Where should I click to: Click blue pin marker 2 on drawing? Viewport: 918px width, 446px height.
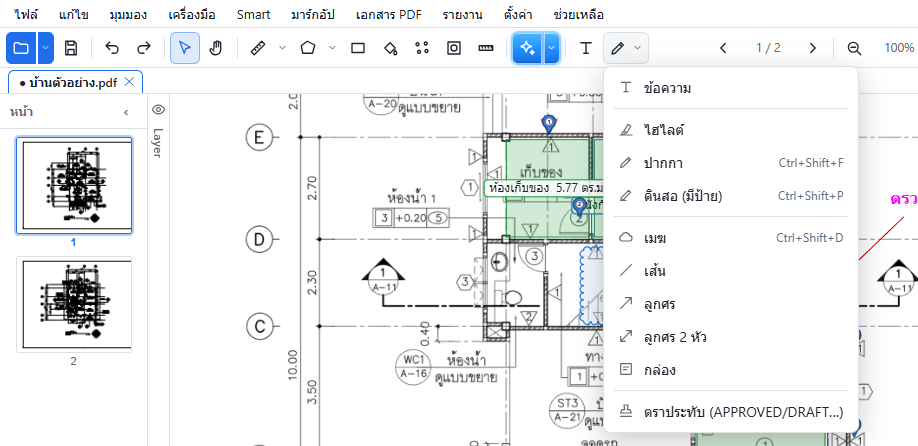tap(579, 205)
